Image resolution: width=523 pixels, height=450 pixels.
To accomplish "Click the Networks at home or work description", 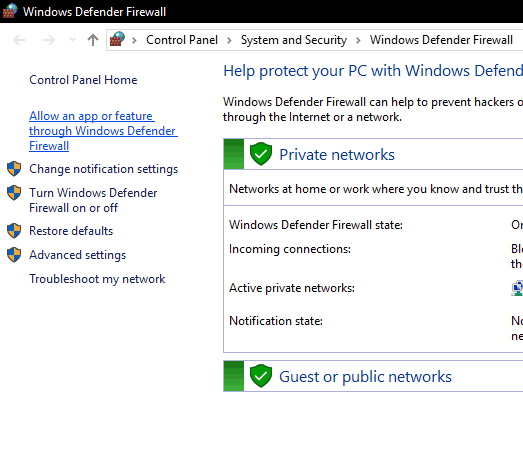I will tap(376, 189).
